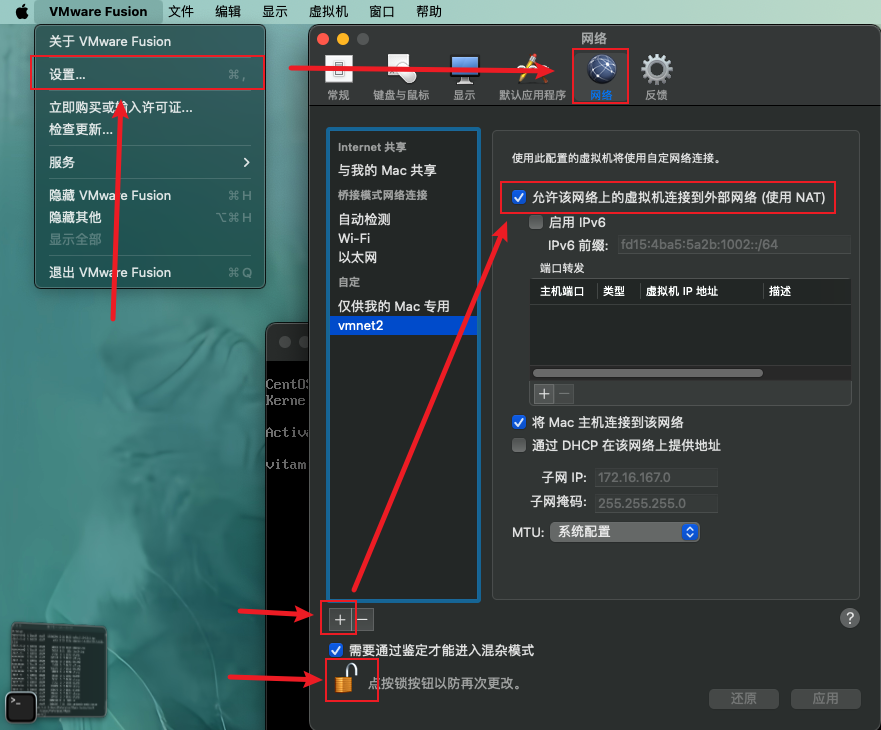The width and height of the screenshot is (881, 730).
Task: Select the 网络 (Network) globe icon
Action: 601,70
